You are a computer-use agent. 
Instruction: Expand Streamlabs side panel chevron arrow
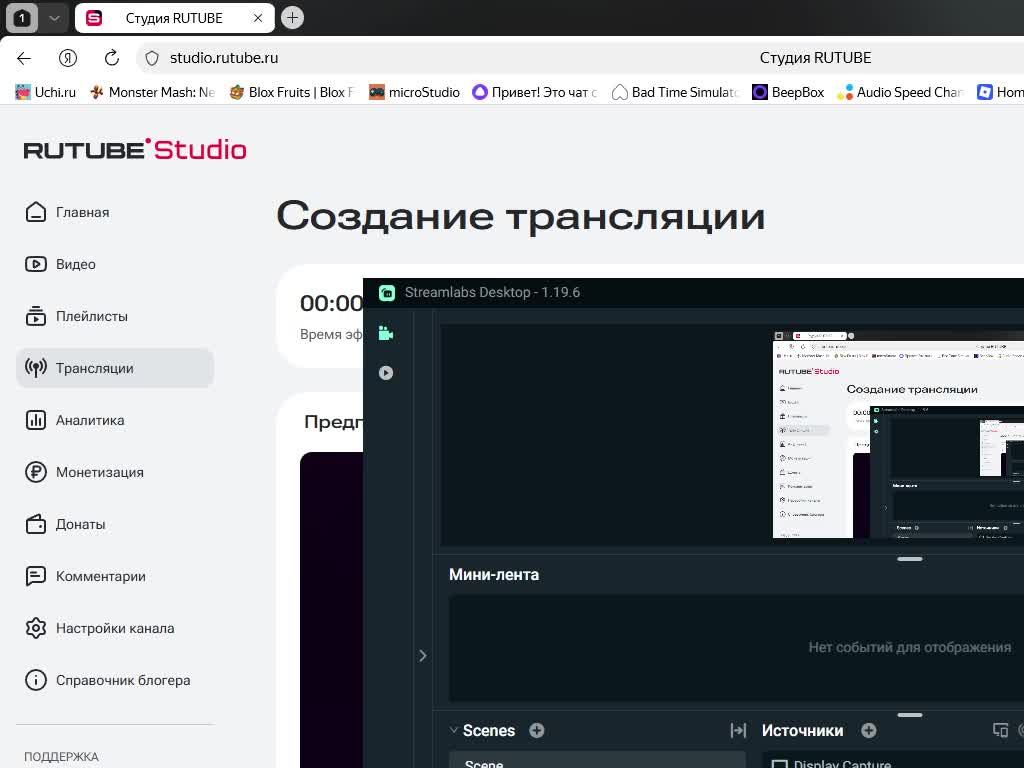pyautogui.click(x=423, y=656)
